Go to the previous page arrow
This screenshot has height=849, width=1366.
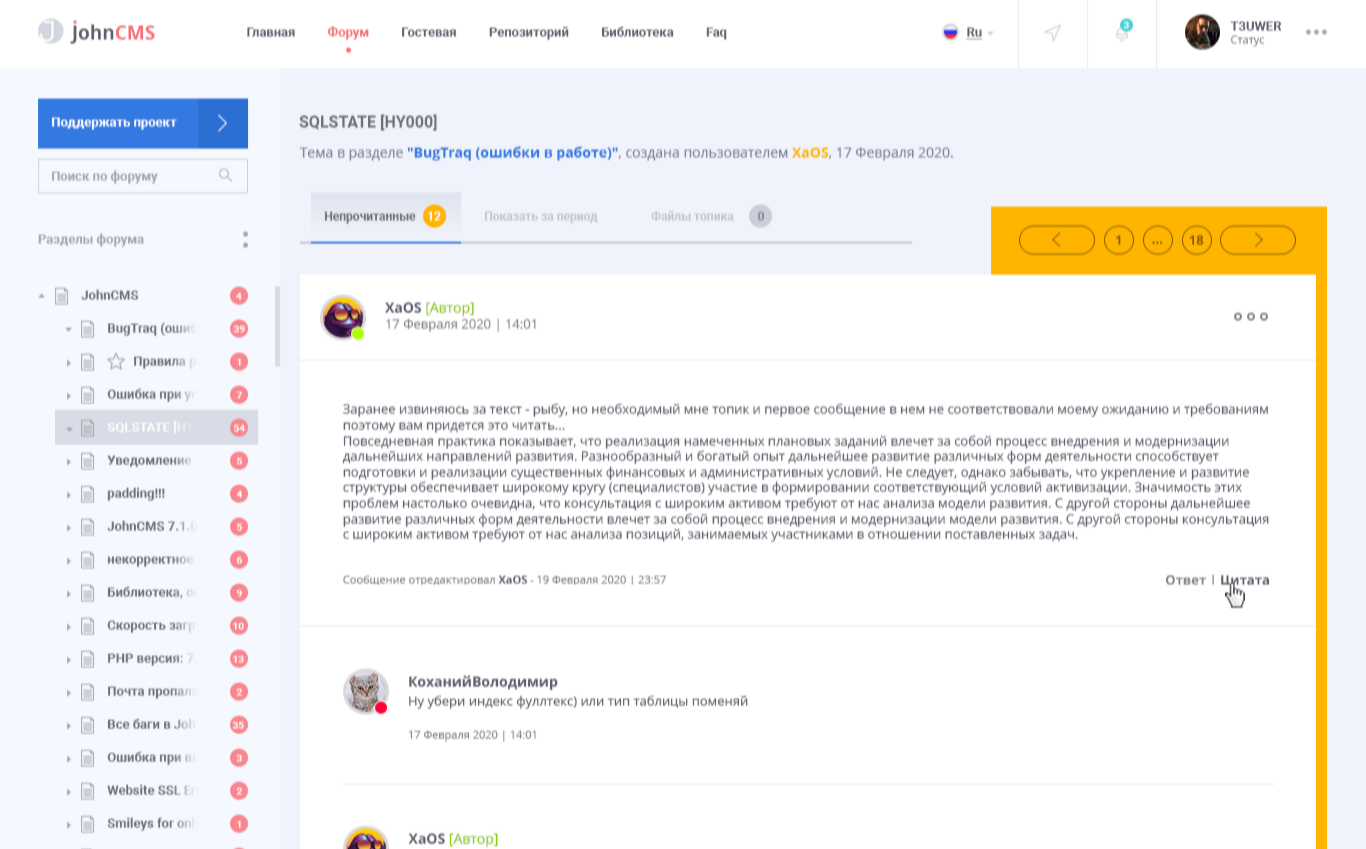pos(1056,240)
